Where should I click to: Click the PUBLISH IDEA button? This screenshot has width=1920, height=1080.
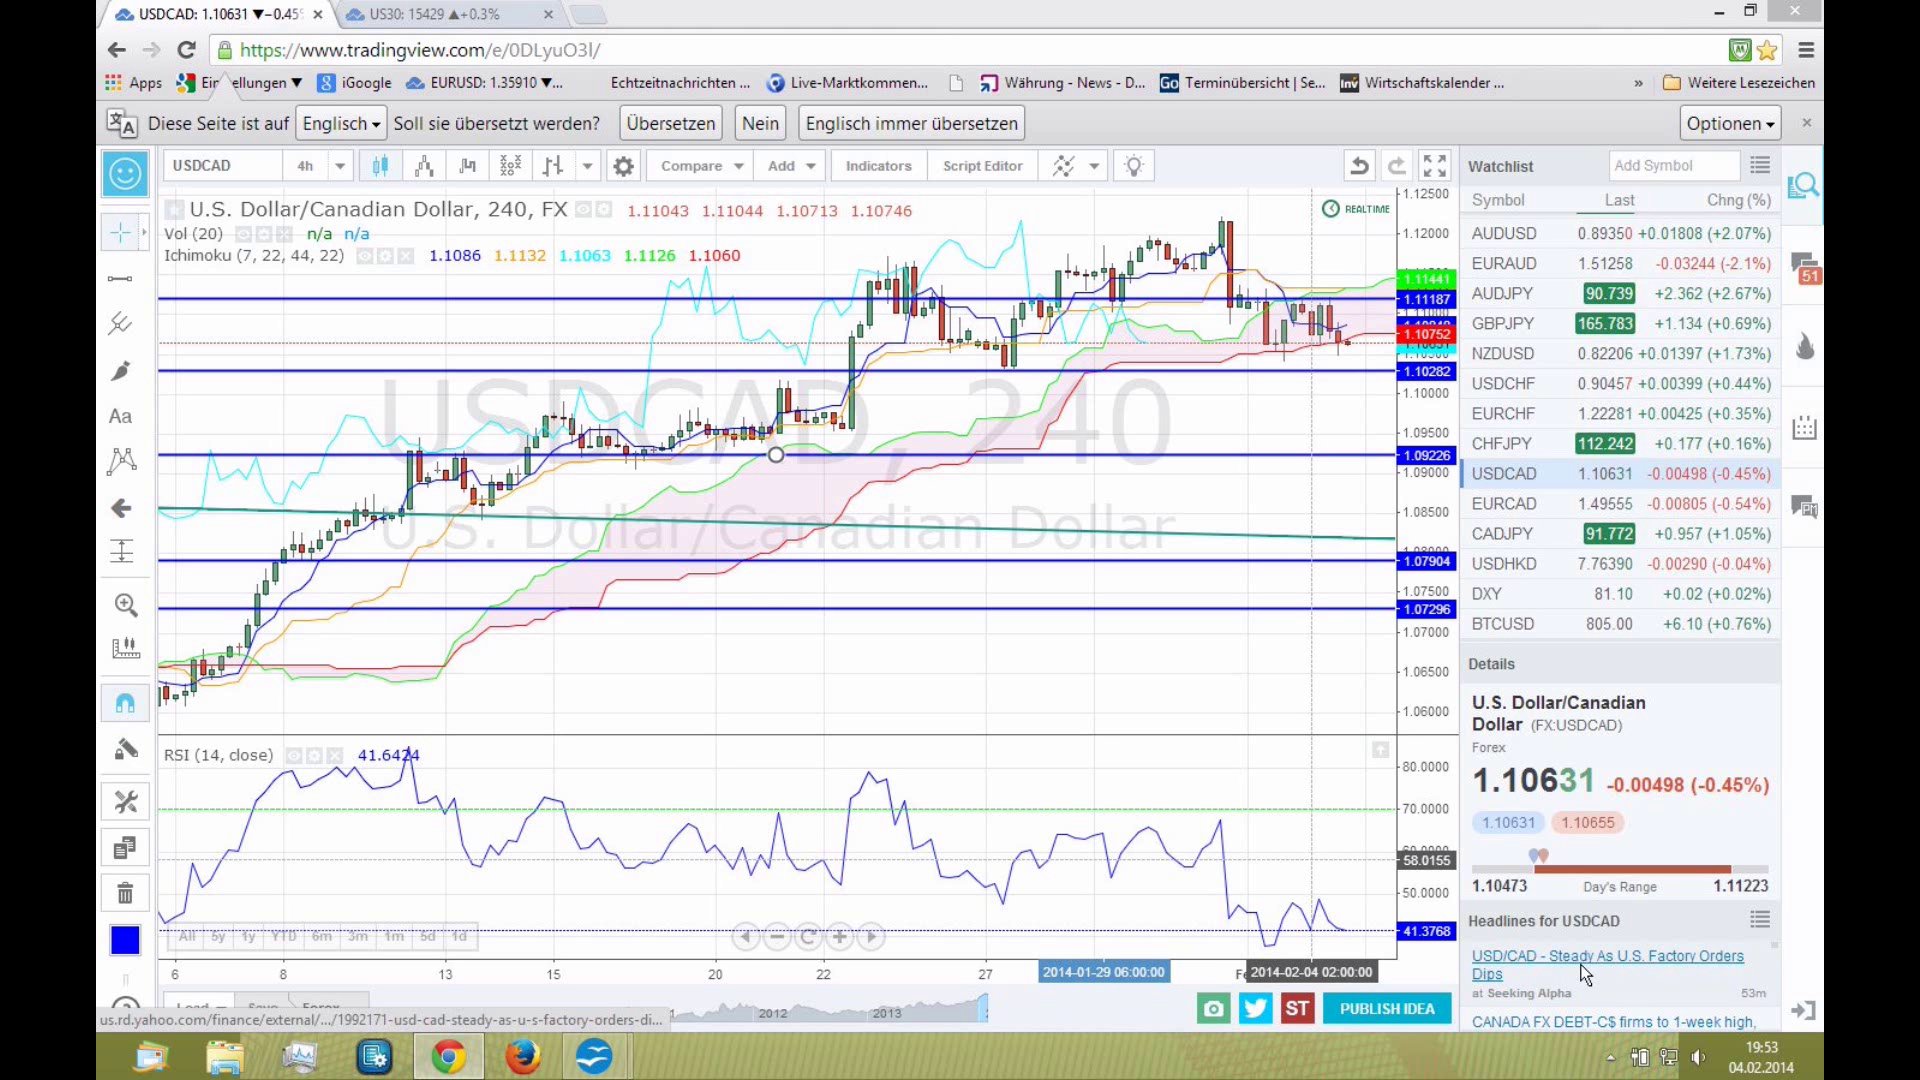click(x=1387, y=1009)
